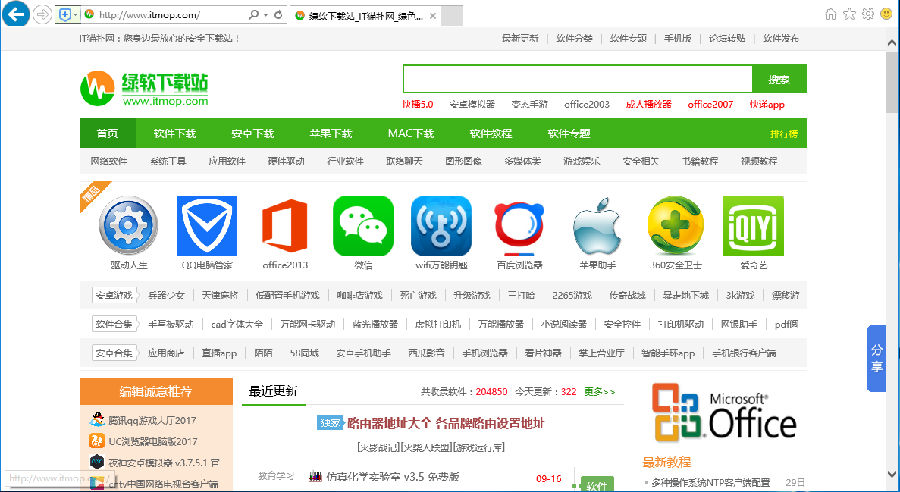
Task: Open the 直播app link
Action: click(x=219, y=353)
